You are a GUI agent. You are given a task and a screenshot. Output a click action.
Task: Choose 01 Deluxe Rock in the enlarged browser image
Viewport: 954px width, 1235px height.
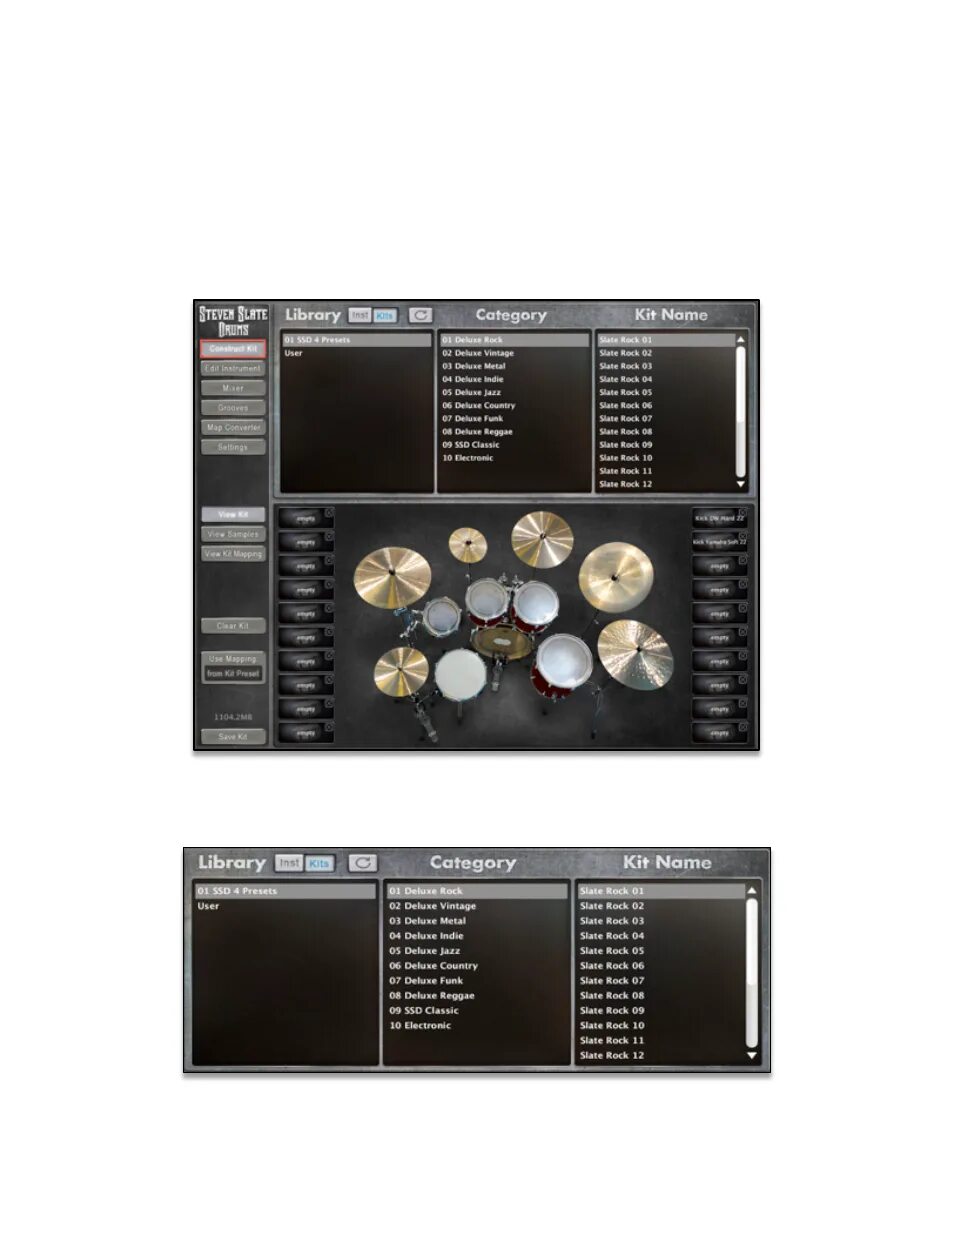tap(477, 891)
